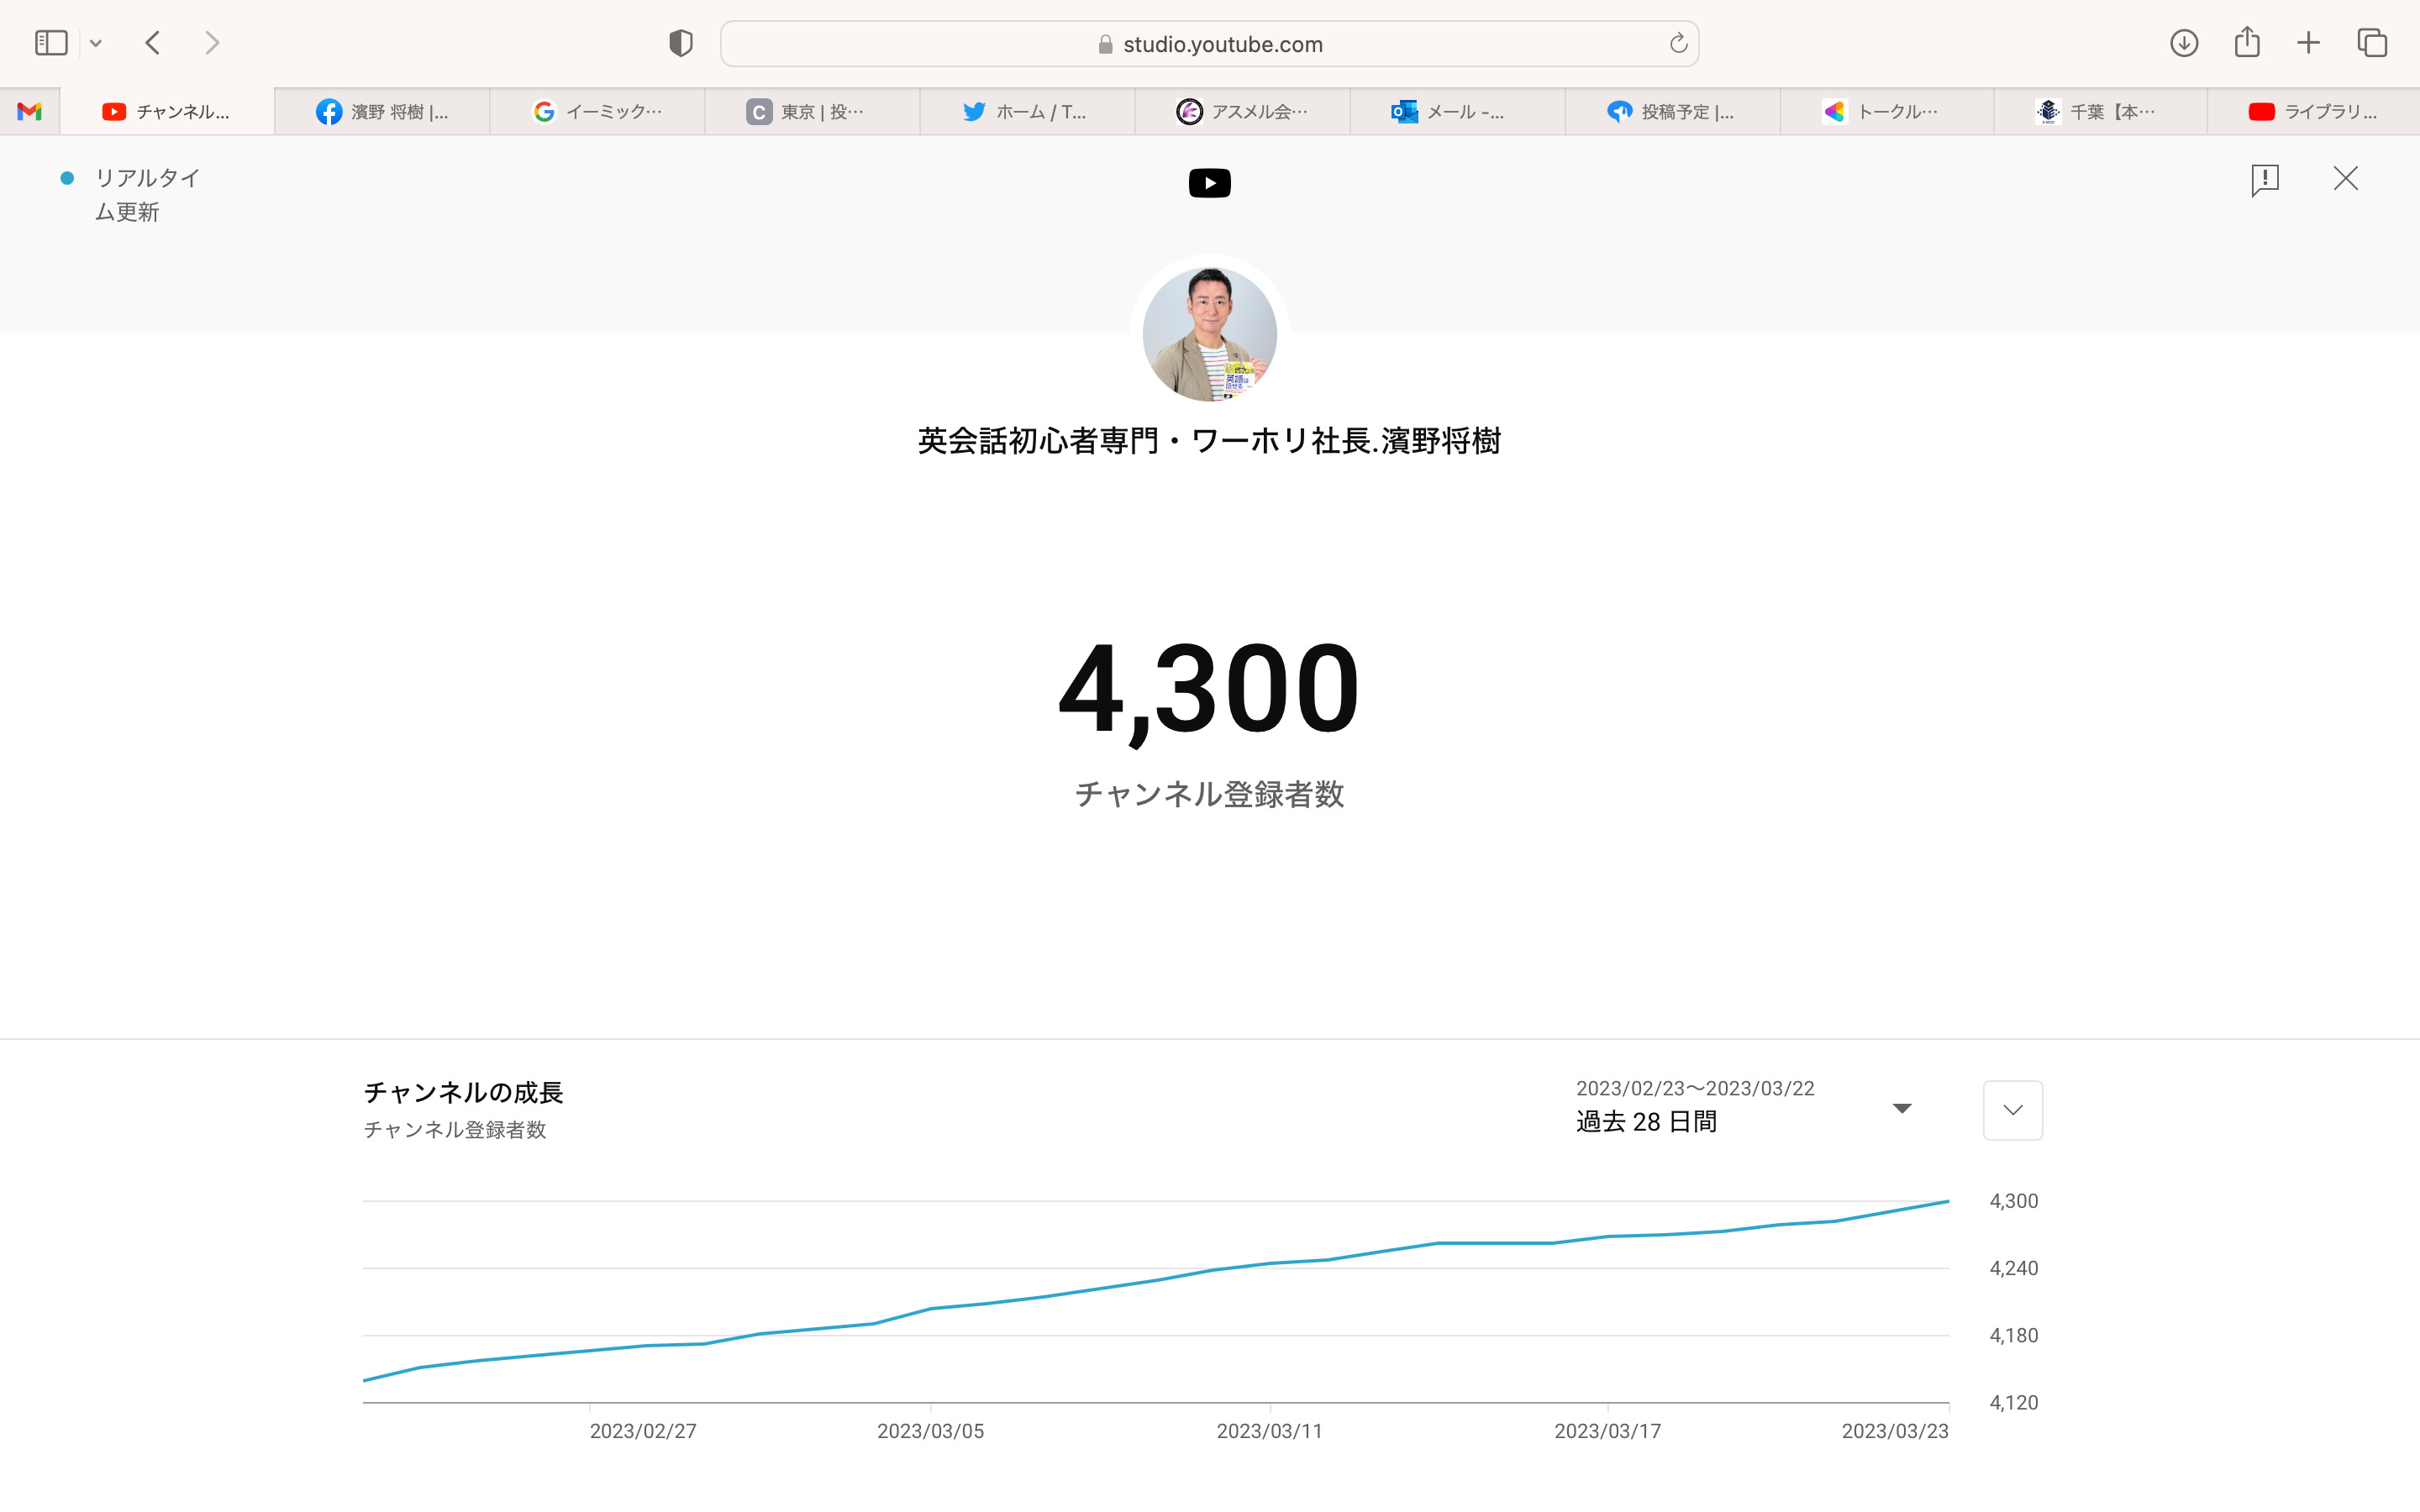Expand the sidebar menu dropdown arrow
Viewport: 2420px width, 1512px height.
coord(96,43)
